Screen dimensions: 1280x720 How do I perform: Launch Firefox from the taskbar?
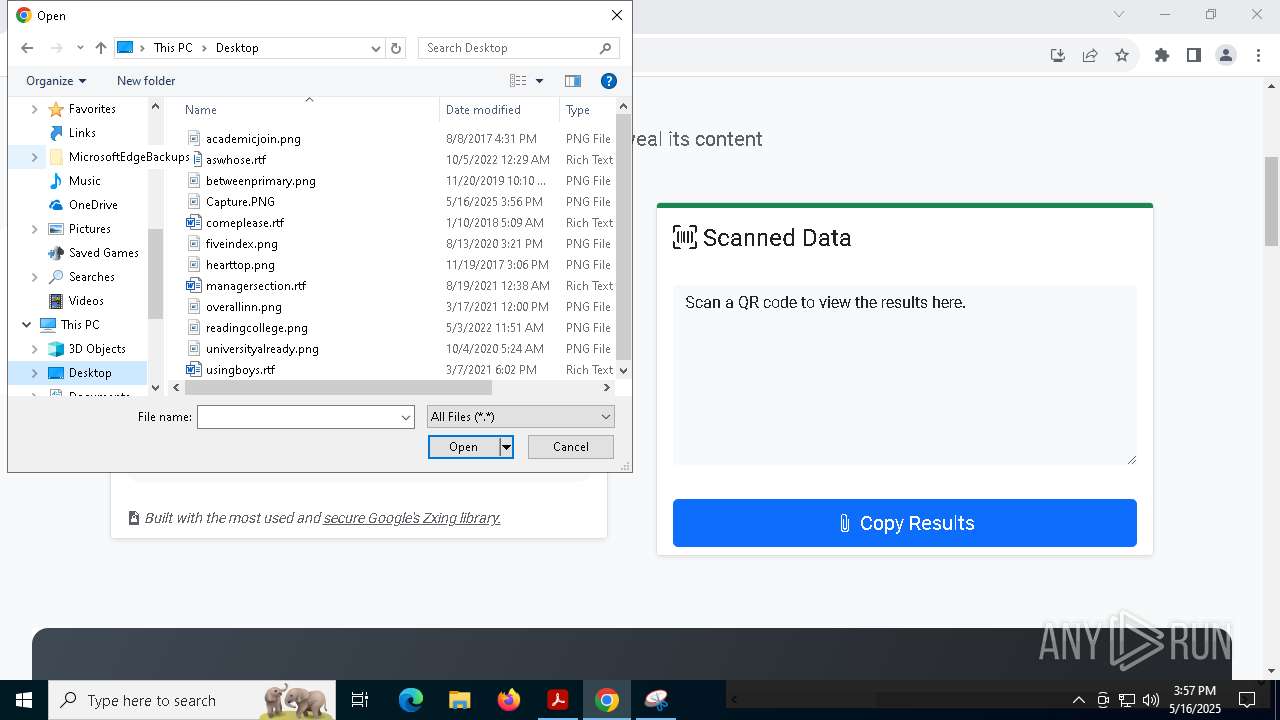tap(508, 700)
